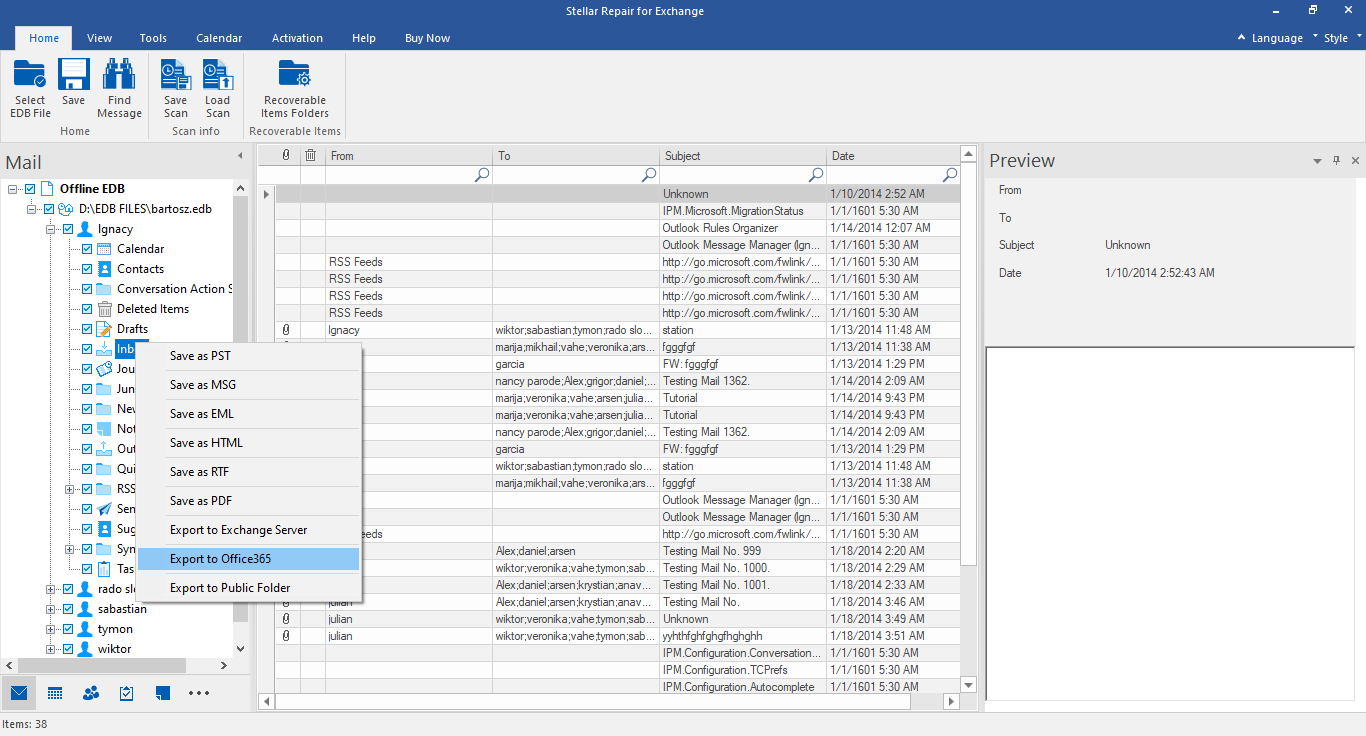Collapse the bartosz.edb tree node
The width and height of the screenshot is (1366, 736).
tap(32, 209)
